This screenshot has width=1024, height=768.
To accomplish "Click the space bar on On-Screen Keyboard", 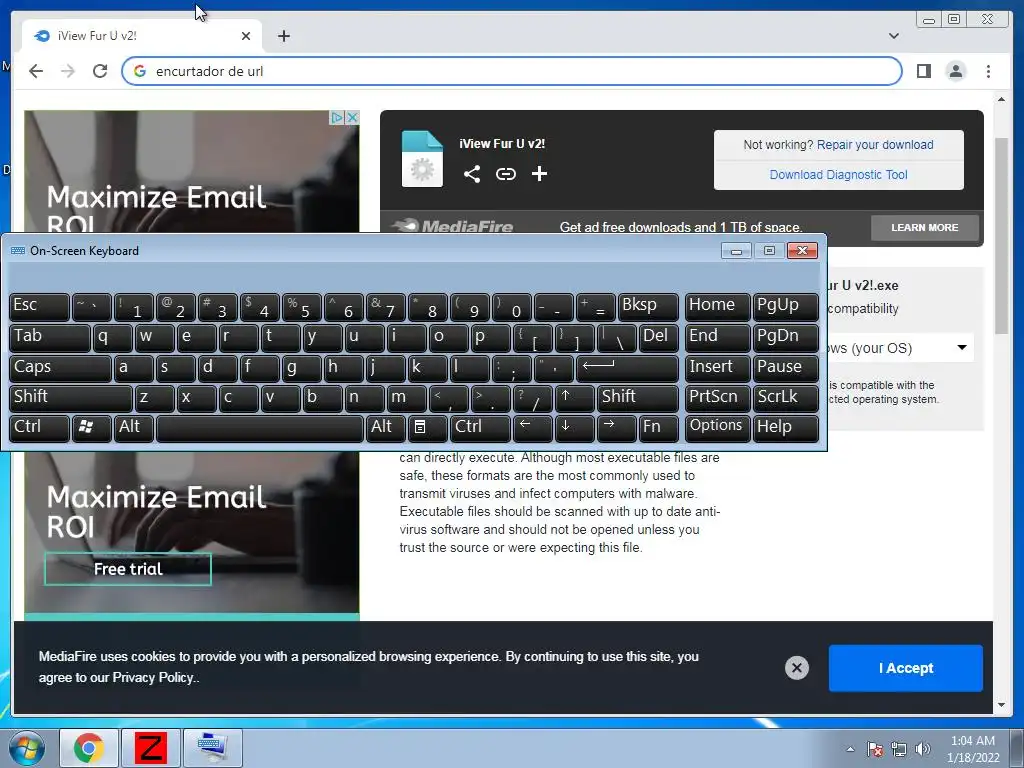I will pos(259,427).
